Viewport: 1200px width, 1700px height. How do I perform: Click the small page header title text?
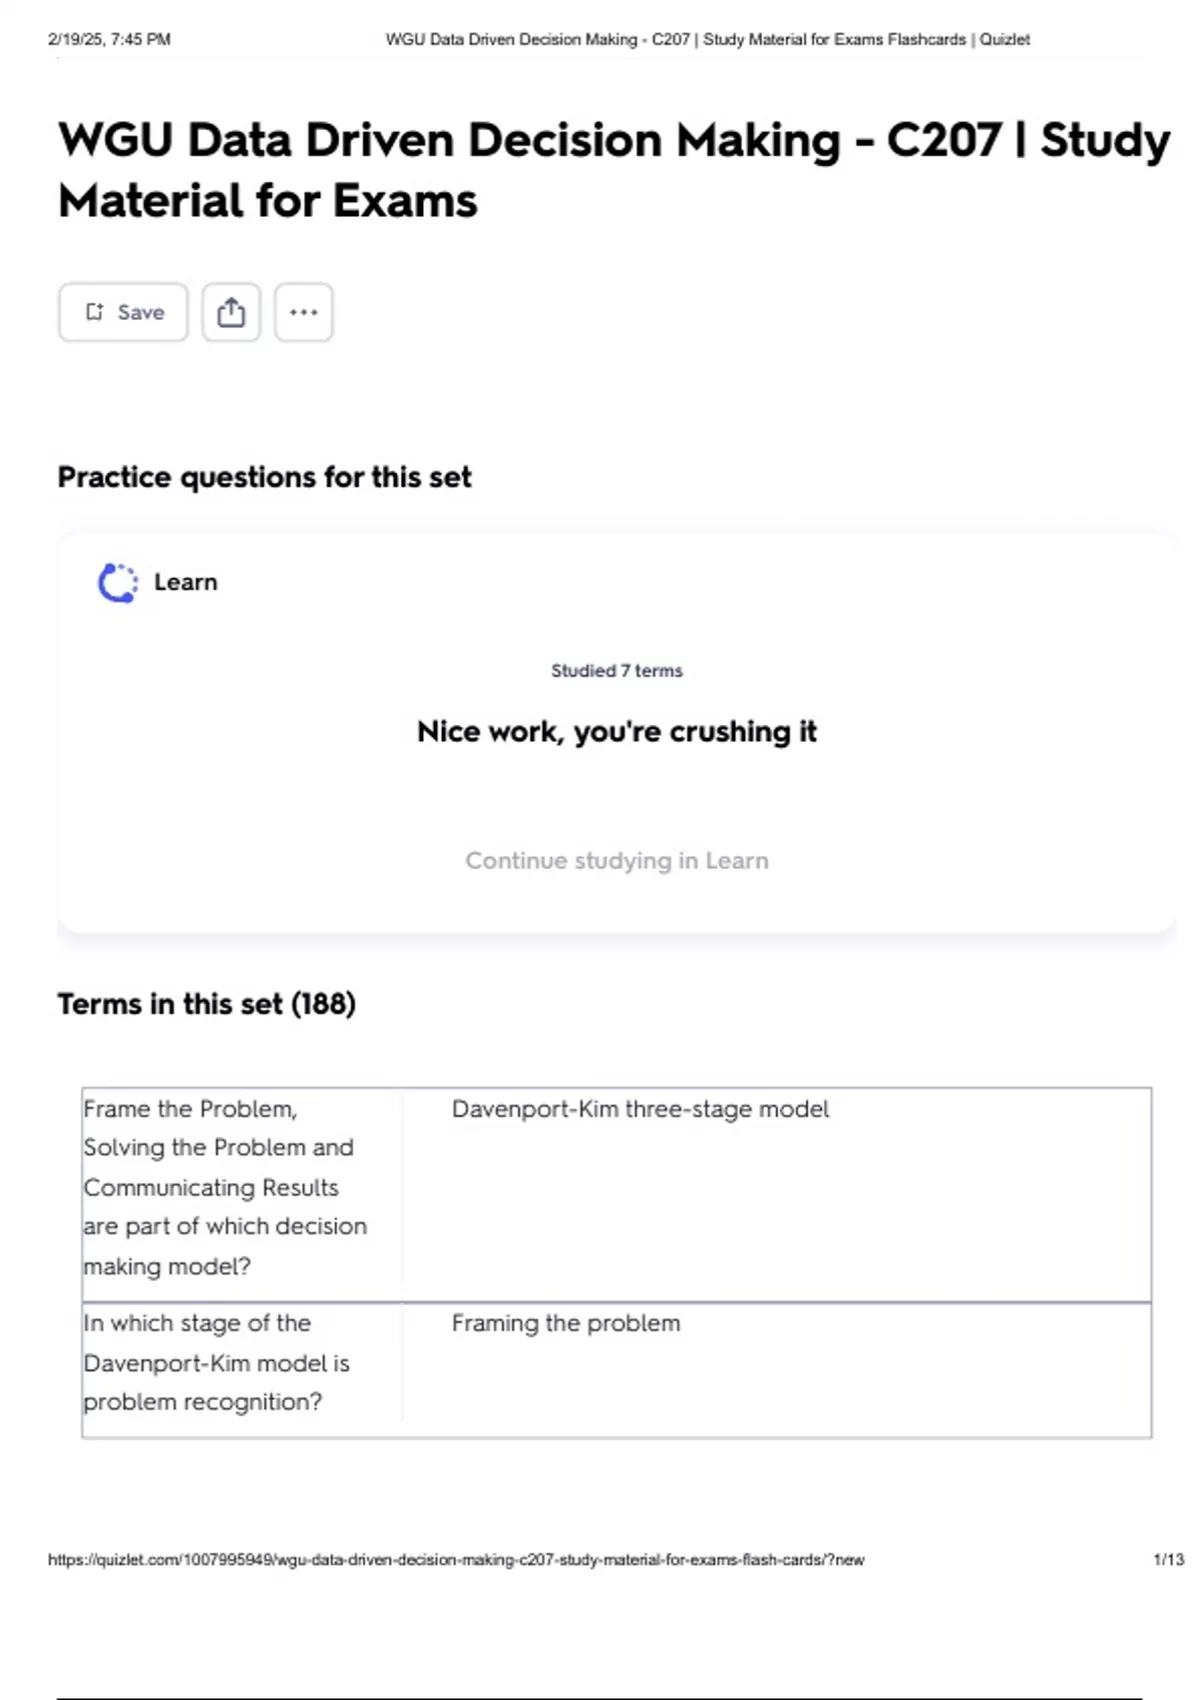(707, 40)
